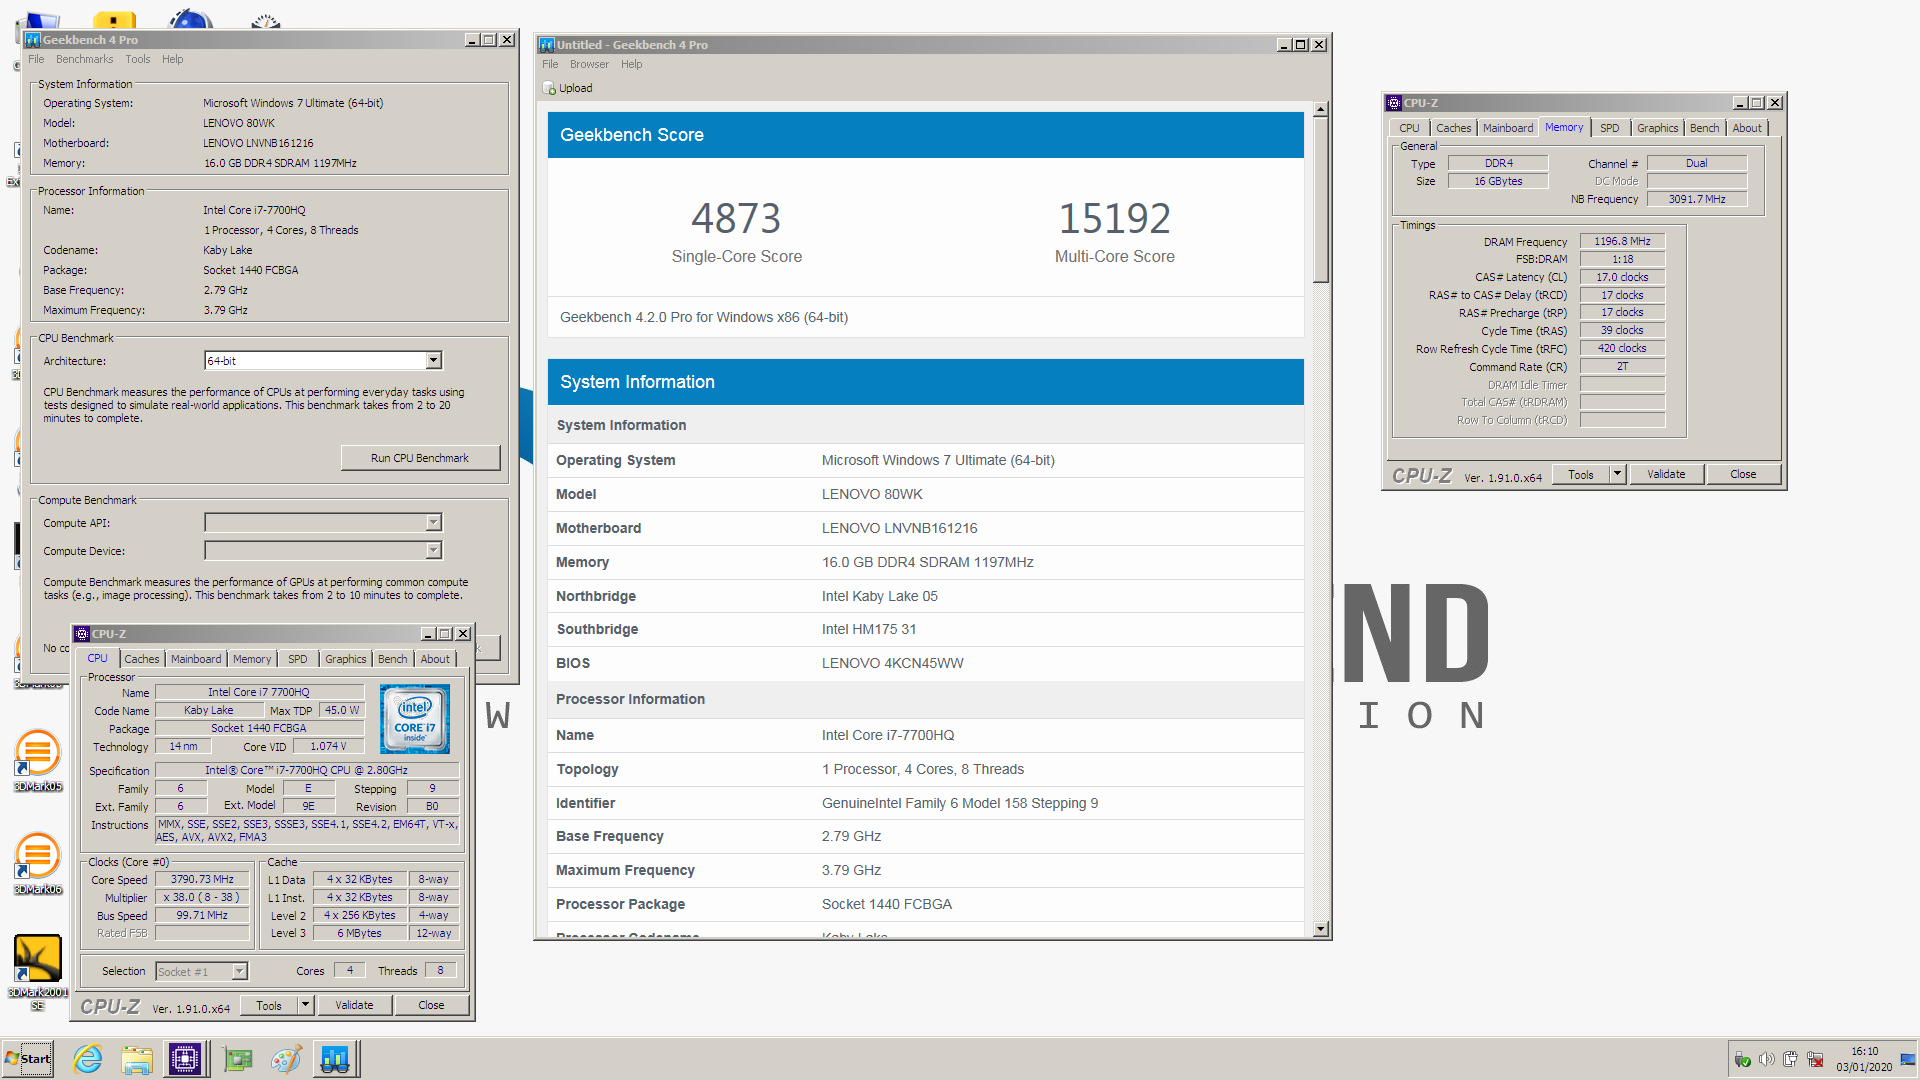Open Browser menu in Untitled Geekbench window
This screenshot has height=1080, width=1920.
(589, 64)
